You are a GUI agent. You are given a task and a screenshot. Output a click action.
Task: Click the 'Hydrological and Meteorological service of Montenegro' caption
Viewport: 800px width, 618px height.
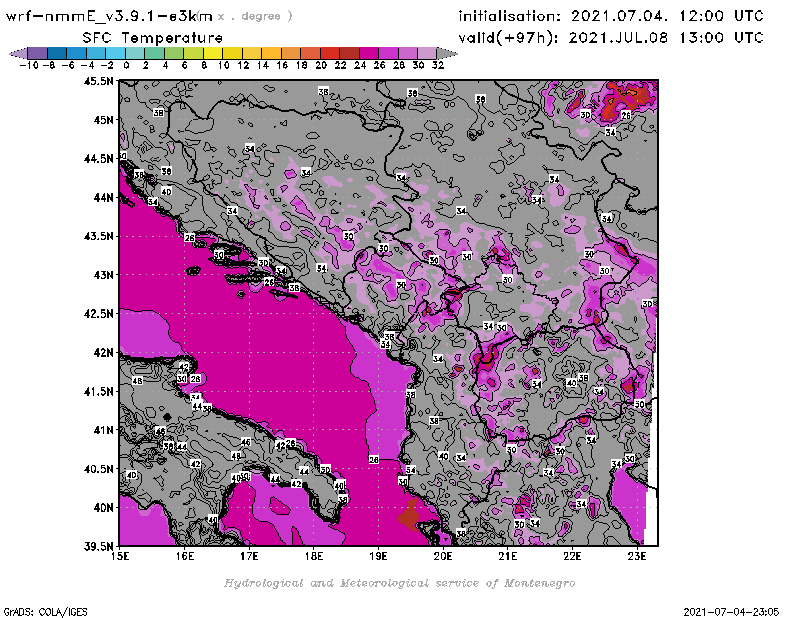[x=399, y=583]
